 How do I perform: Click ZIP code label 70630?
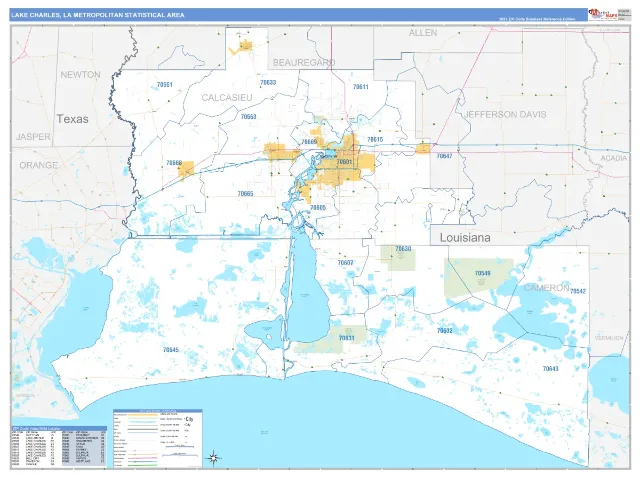[x=403, y=249]
